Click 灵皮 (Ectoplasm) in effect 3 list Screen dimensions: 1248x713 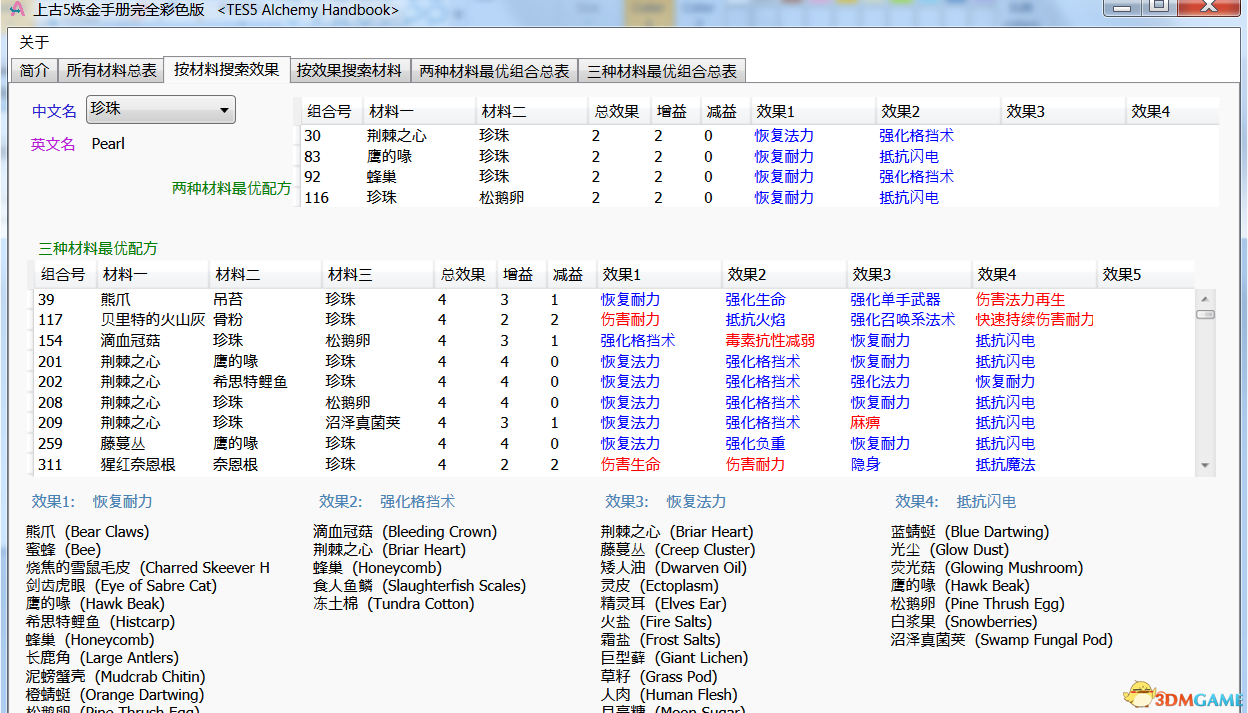[x=660, y=586]
